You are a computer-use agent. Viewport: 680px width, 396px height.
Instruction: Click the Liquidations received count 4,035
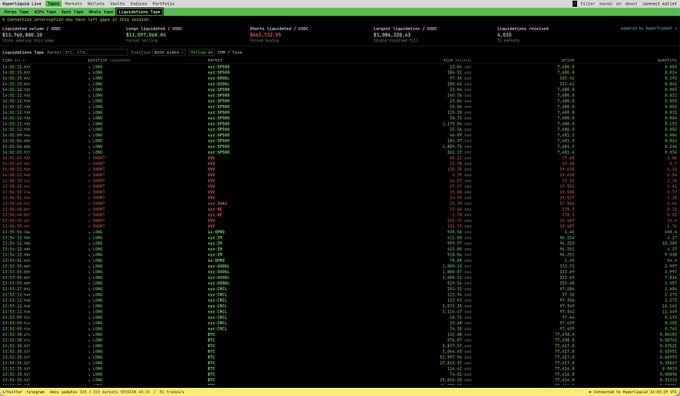coord(504,35)
